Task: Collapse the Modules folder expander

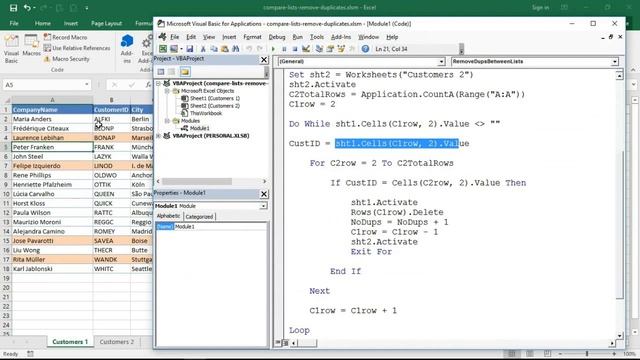Action: (167, 121)
